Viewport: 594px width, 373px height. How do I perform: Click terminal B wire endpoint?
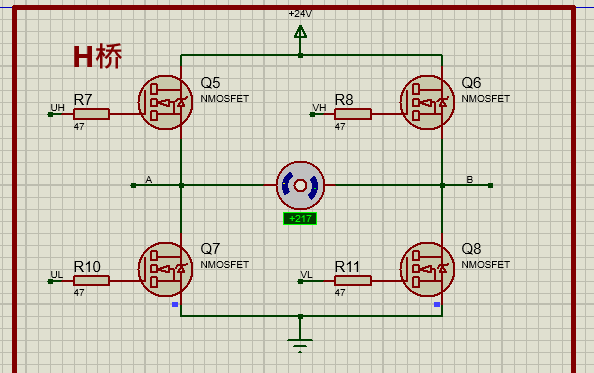click(x=491, y=186)
